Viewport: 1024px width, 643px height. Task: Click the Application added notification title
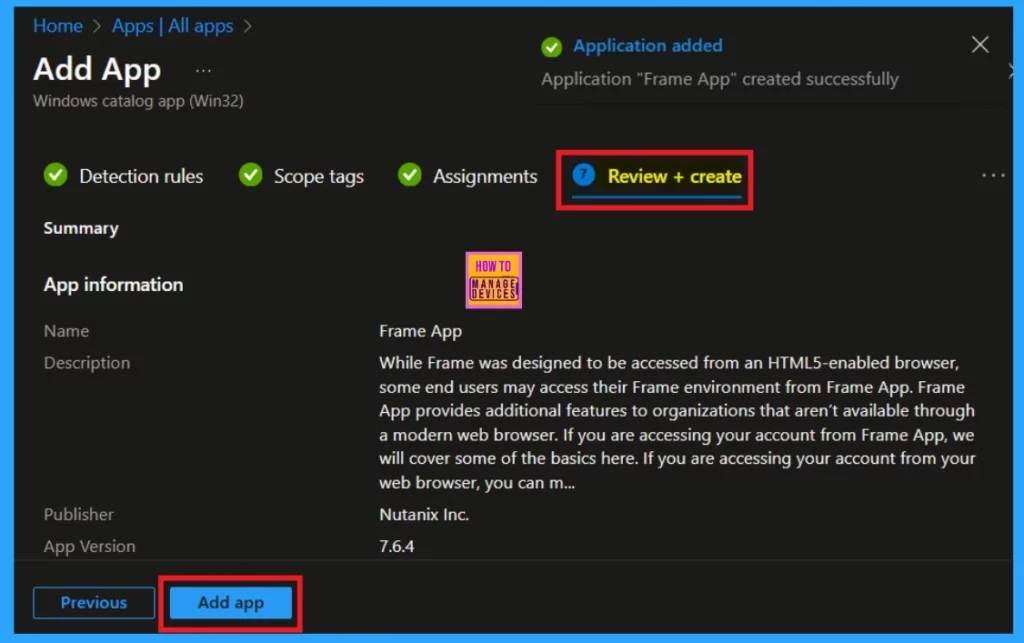648,46
